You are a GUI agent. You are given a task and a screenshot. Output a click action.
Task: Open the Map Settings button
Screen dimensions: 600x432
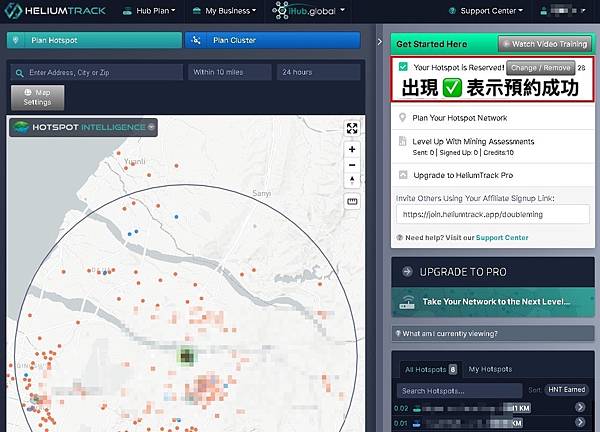pyautogui.click(x=36, y=97)
